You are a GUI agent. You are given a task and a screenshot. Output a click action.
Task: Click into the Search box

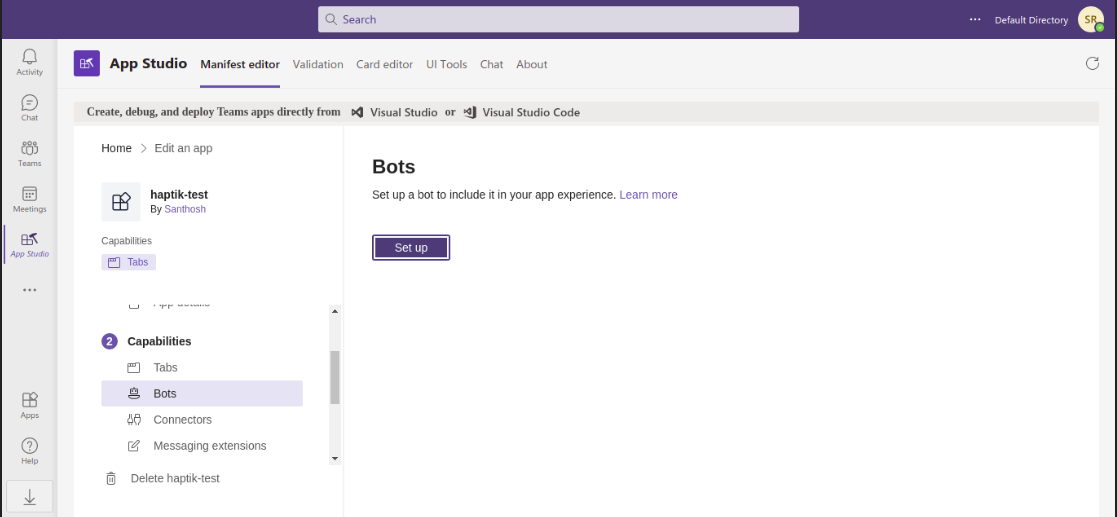click(558, 19)
